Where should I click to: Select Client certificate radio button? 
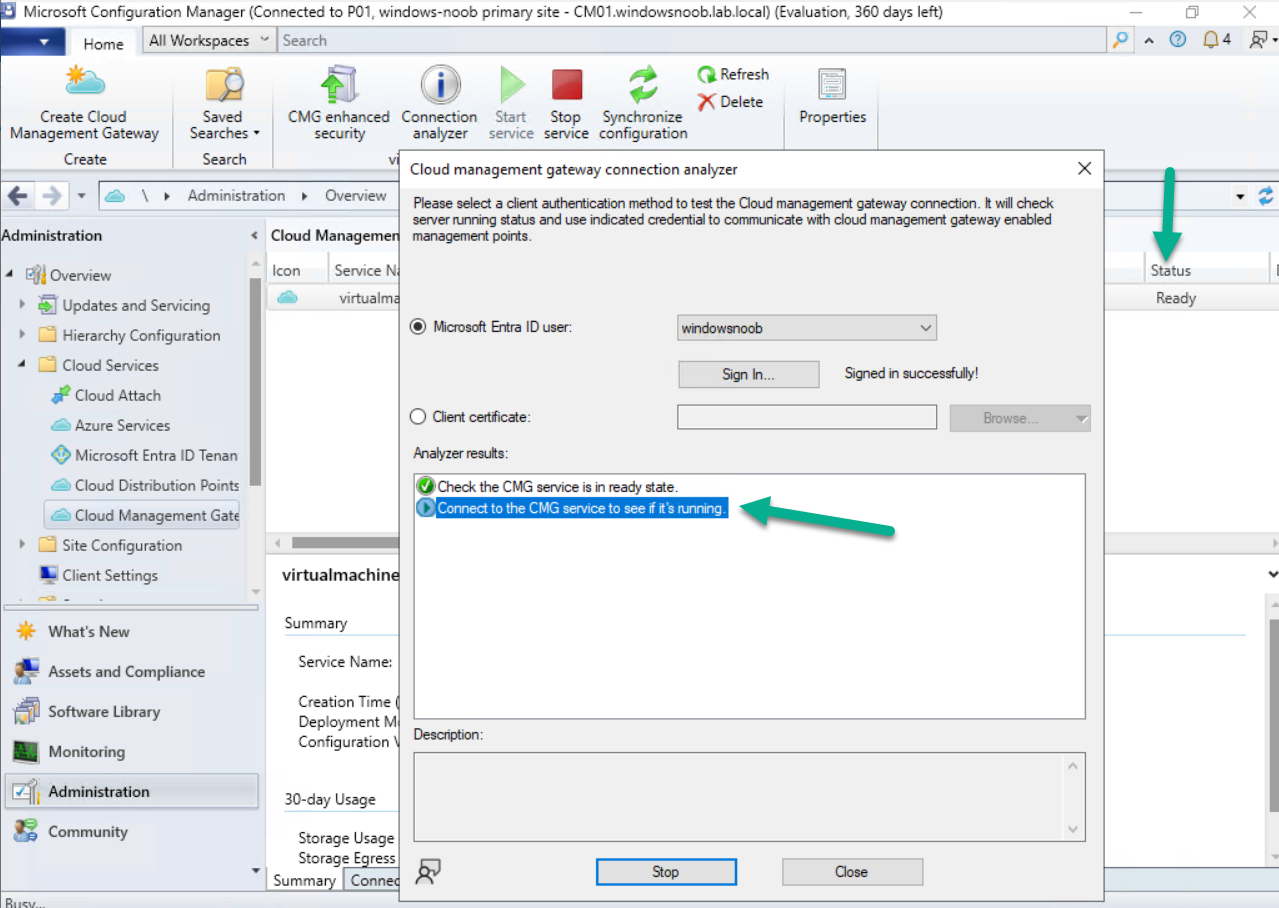click(x=419, y=417)
